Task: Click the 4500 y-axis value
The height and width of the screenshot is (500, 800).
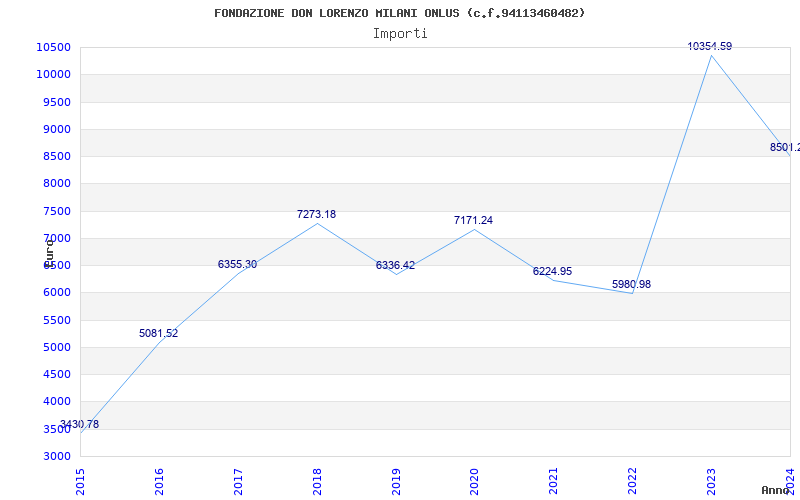Action: click(56, 374)
